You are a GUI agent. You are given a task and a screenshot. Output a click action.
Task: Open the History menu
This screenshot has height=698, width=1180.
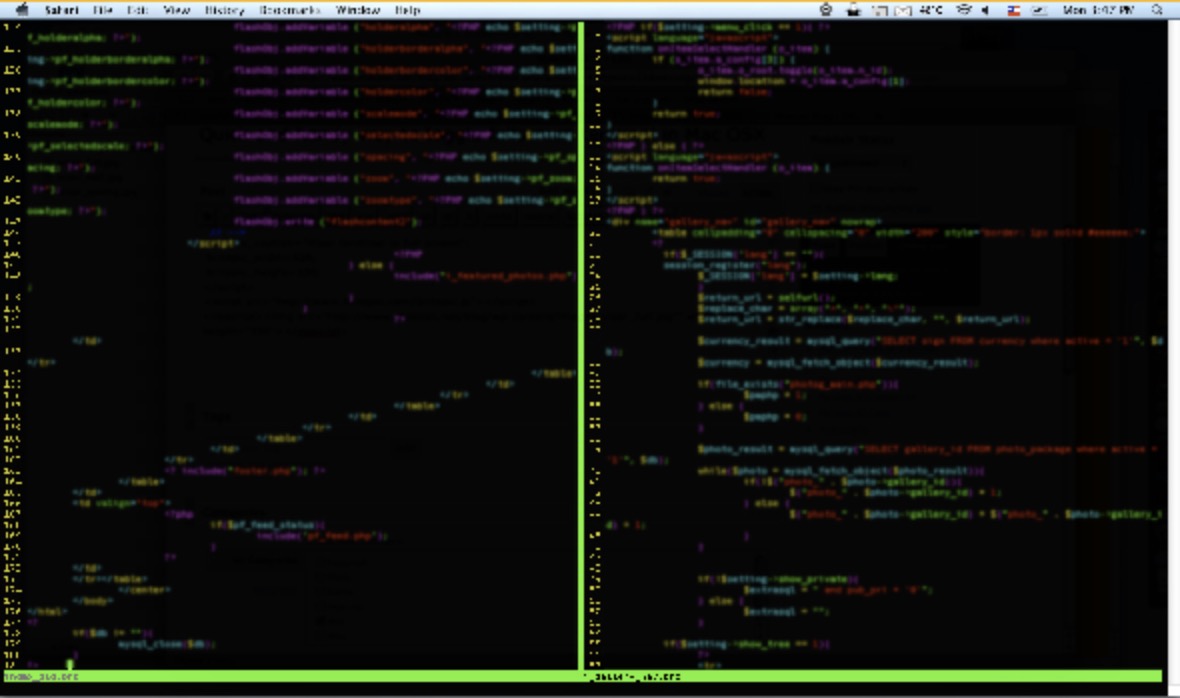click(224, 10)
